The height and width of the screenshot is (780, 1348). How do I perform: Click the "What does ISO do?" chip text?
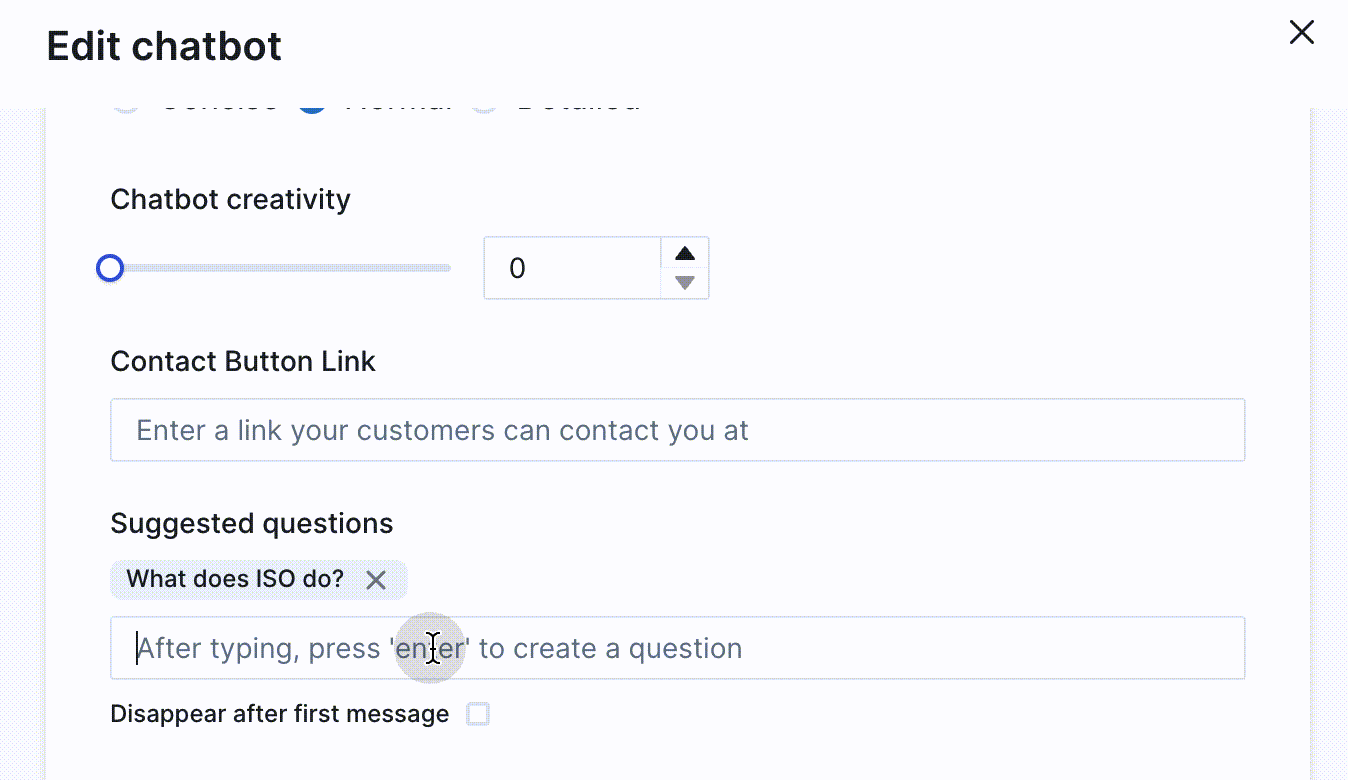(x=235, y=579)
